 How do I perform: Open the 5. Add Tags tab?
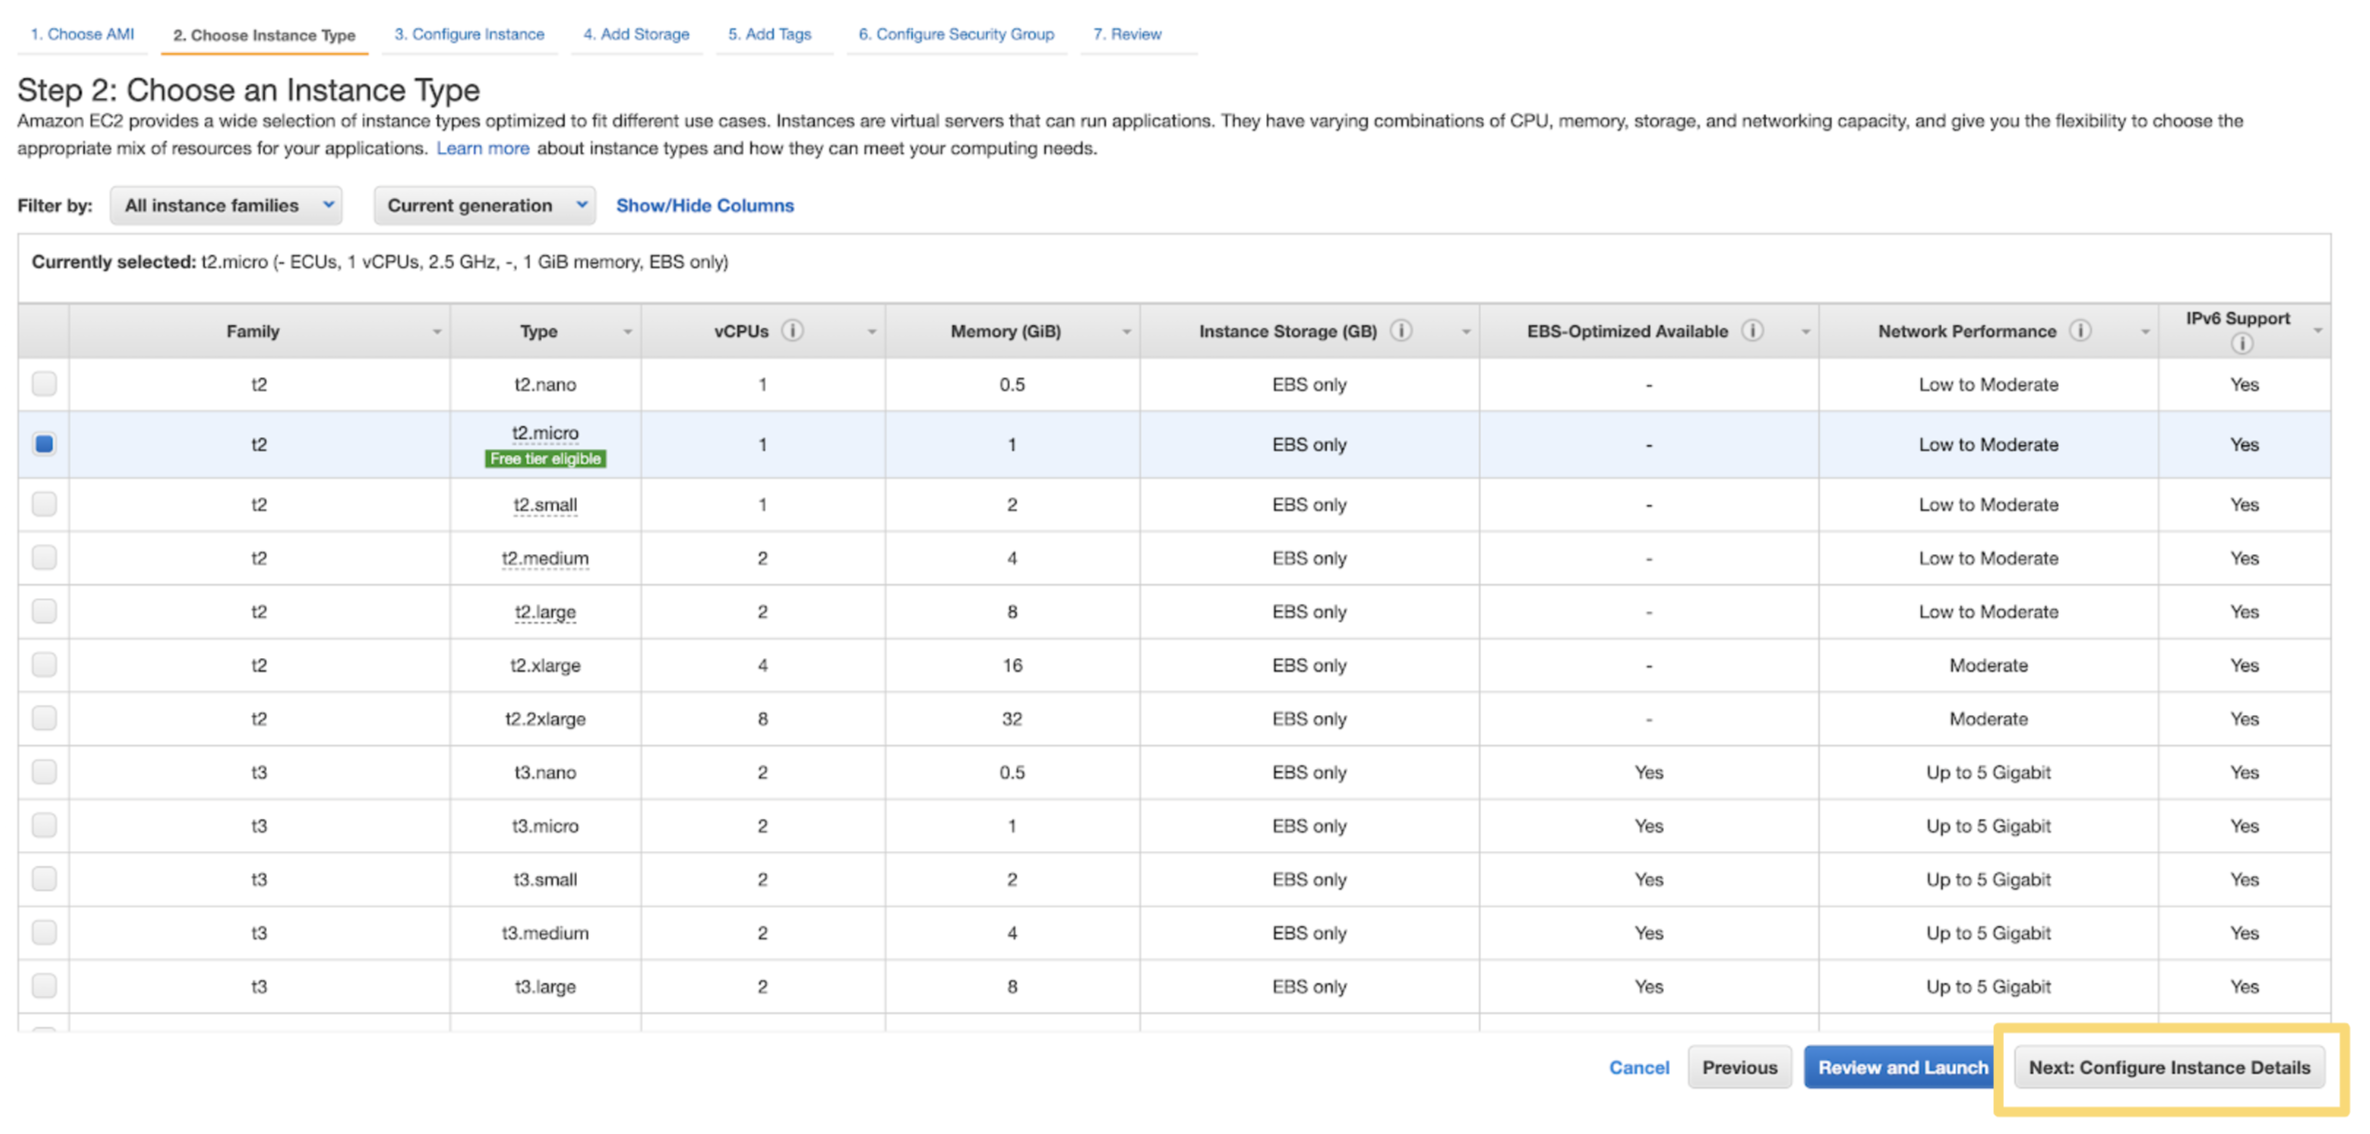[x=769, y=34]
